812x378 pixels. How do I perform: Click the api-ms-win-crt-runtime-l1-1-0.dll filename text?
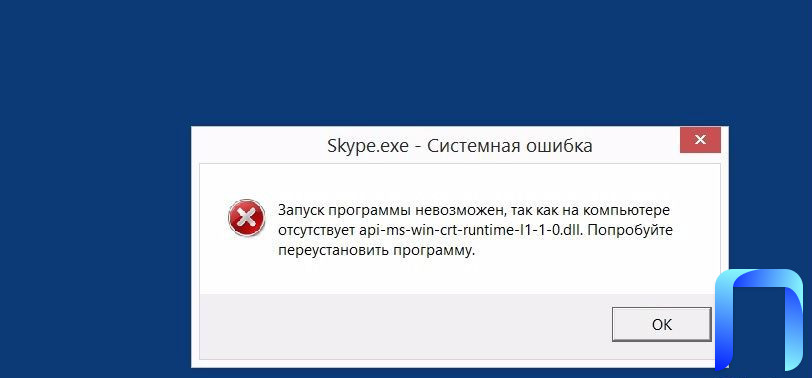pyautogui.click(x=470, y=230)
